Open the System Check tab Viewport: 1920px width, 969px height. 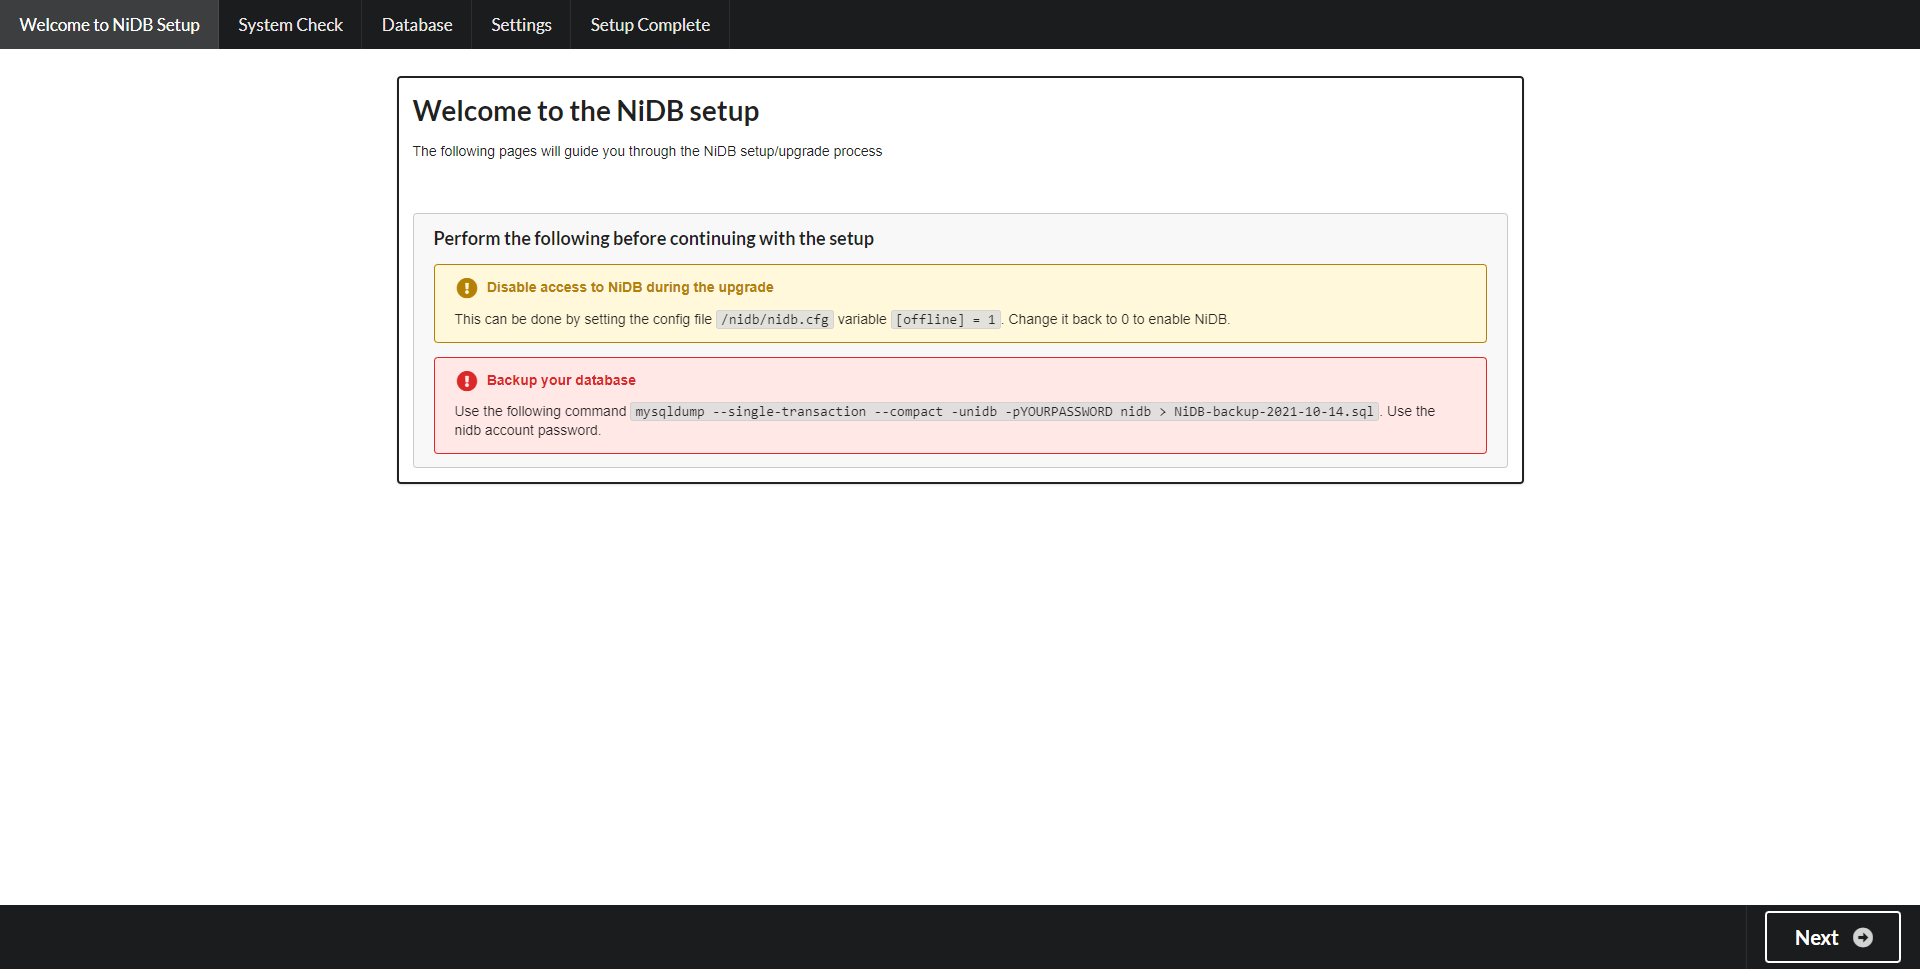pos(290,25)
